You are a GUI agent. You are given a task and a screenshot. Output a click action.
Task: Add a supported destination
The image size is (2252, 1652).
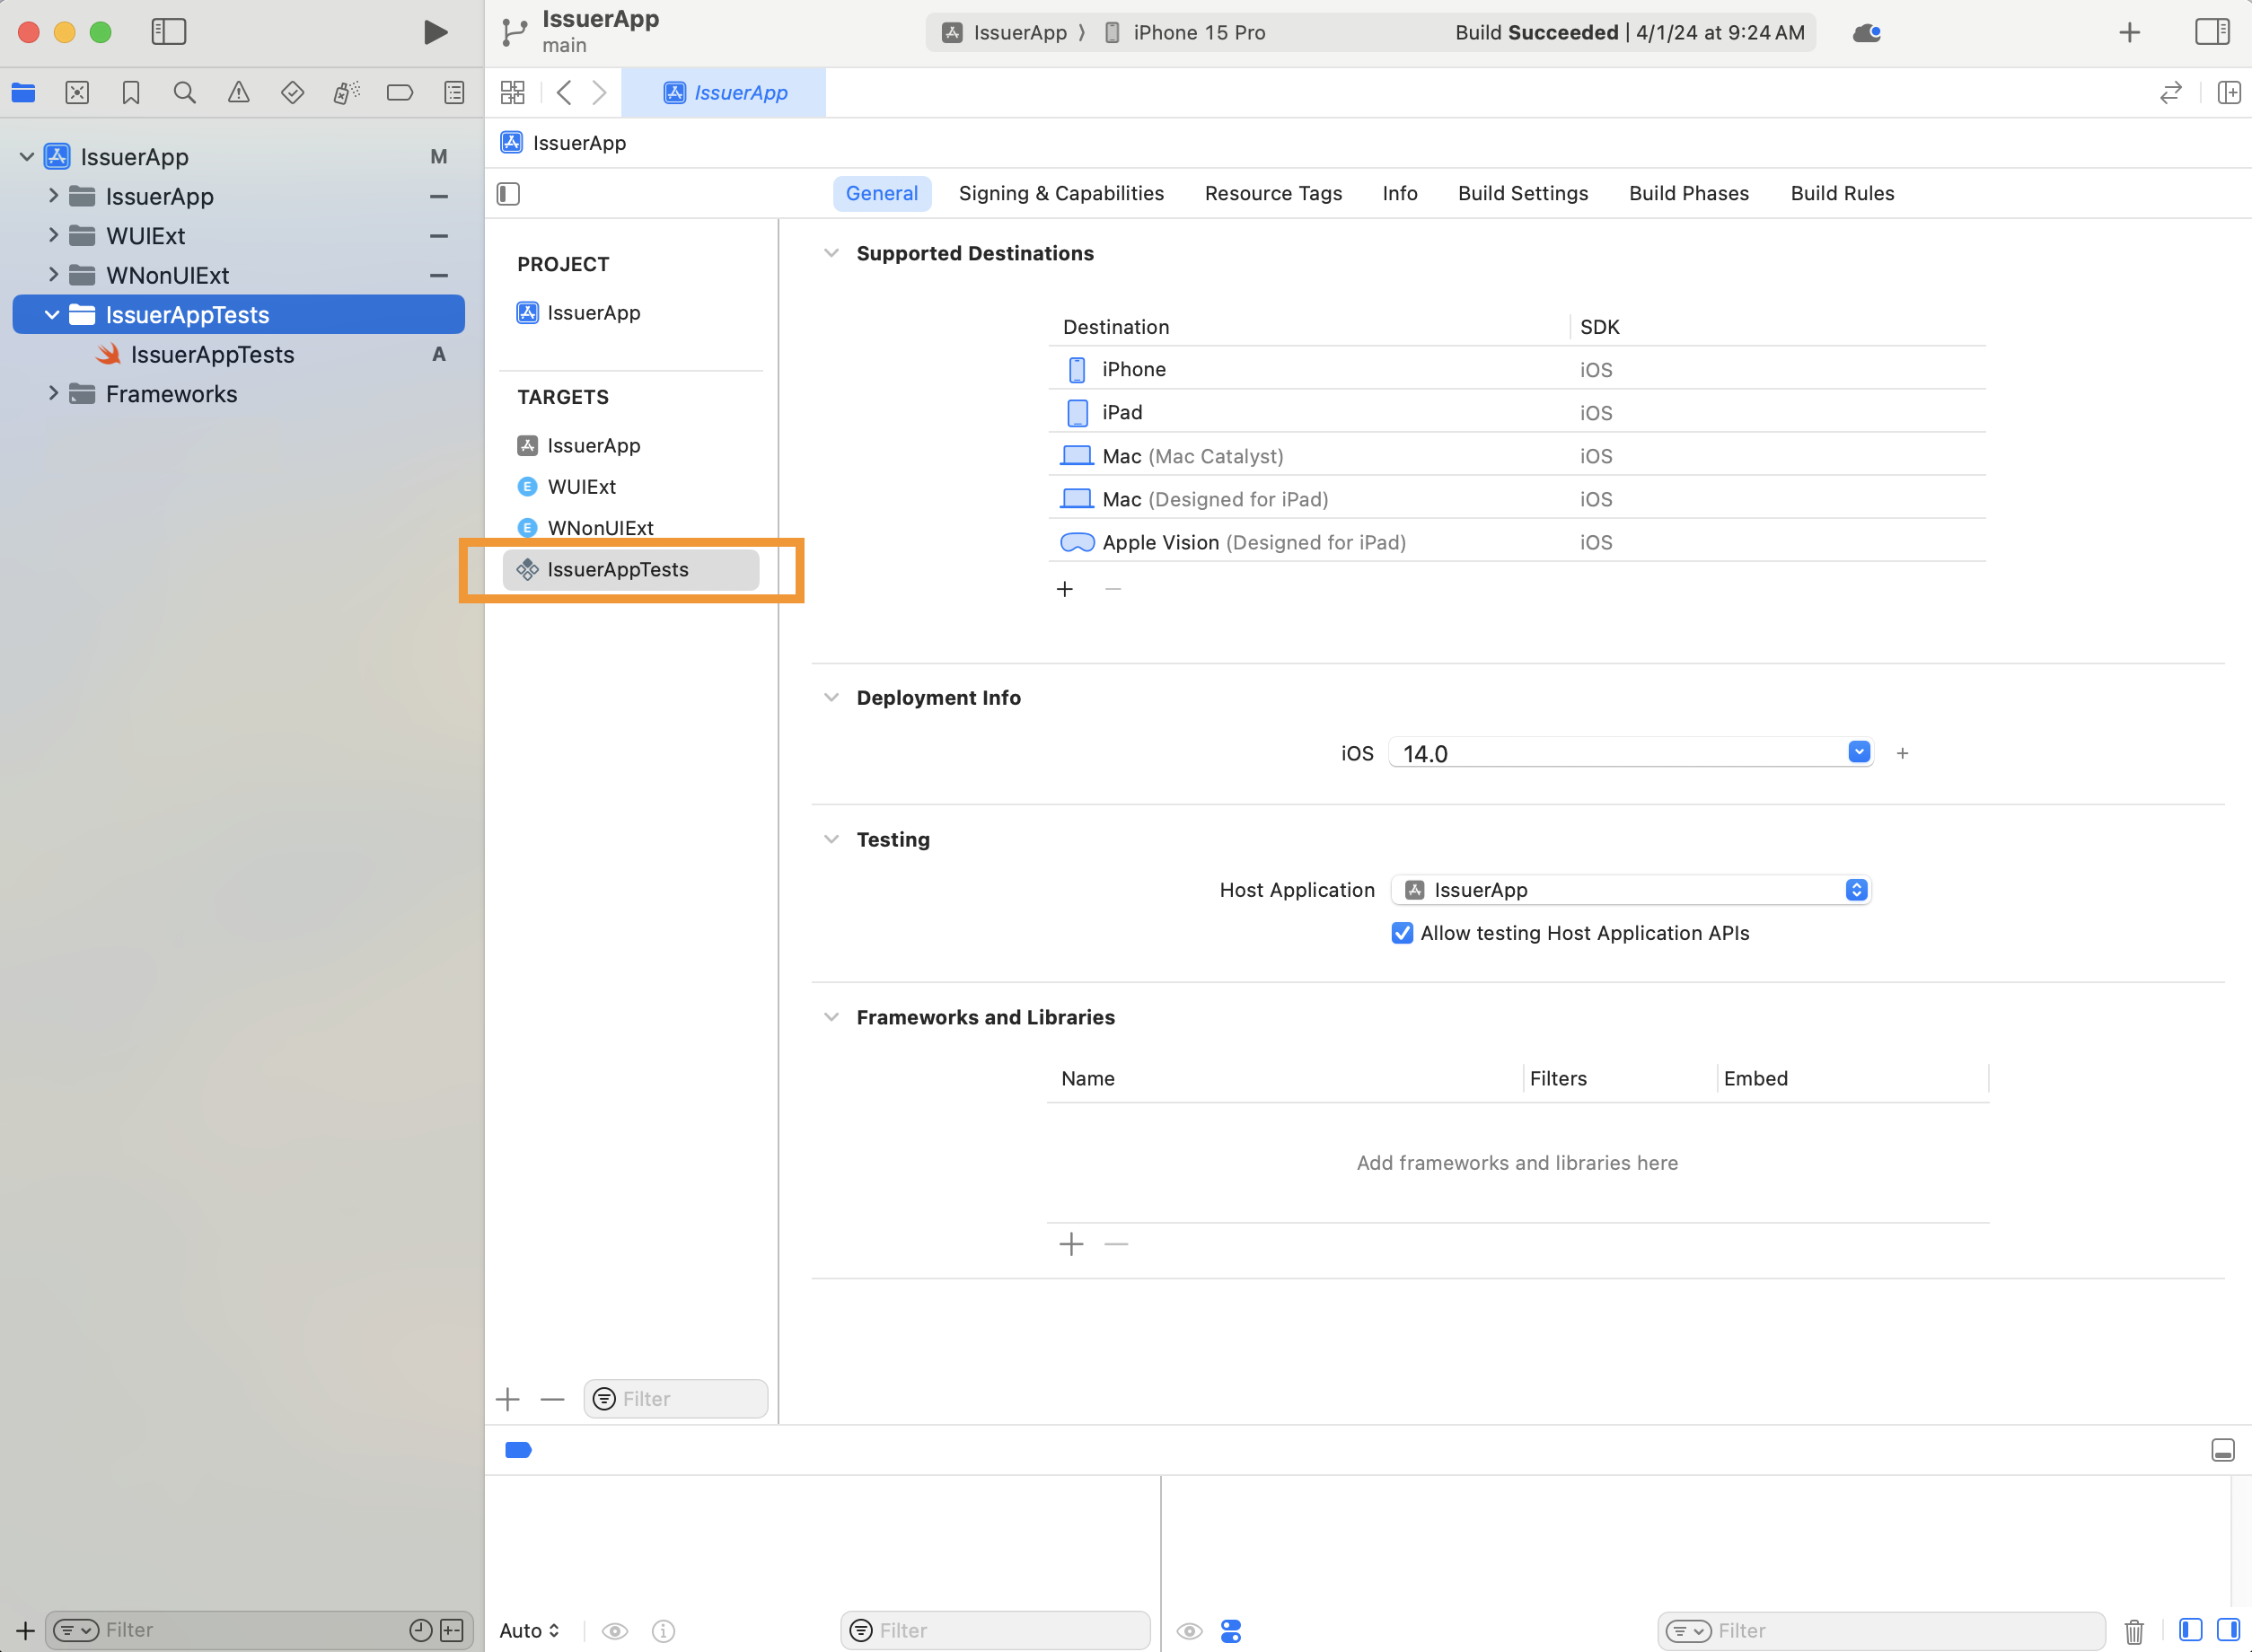(1065, 589)
